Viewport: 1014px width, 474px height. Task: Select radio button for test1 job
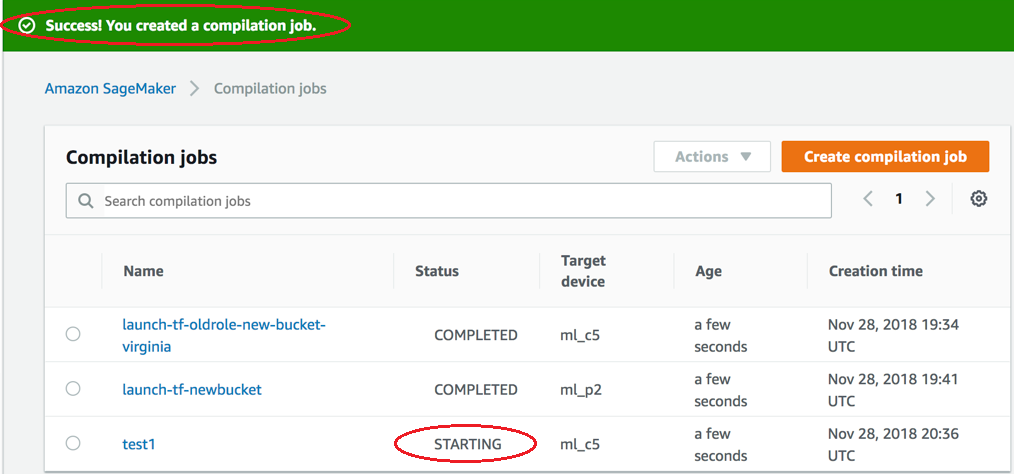73,443
